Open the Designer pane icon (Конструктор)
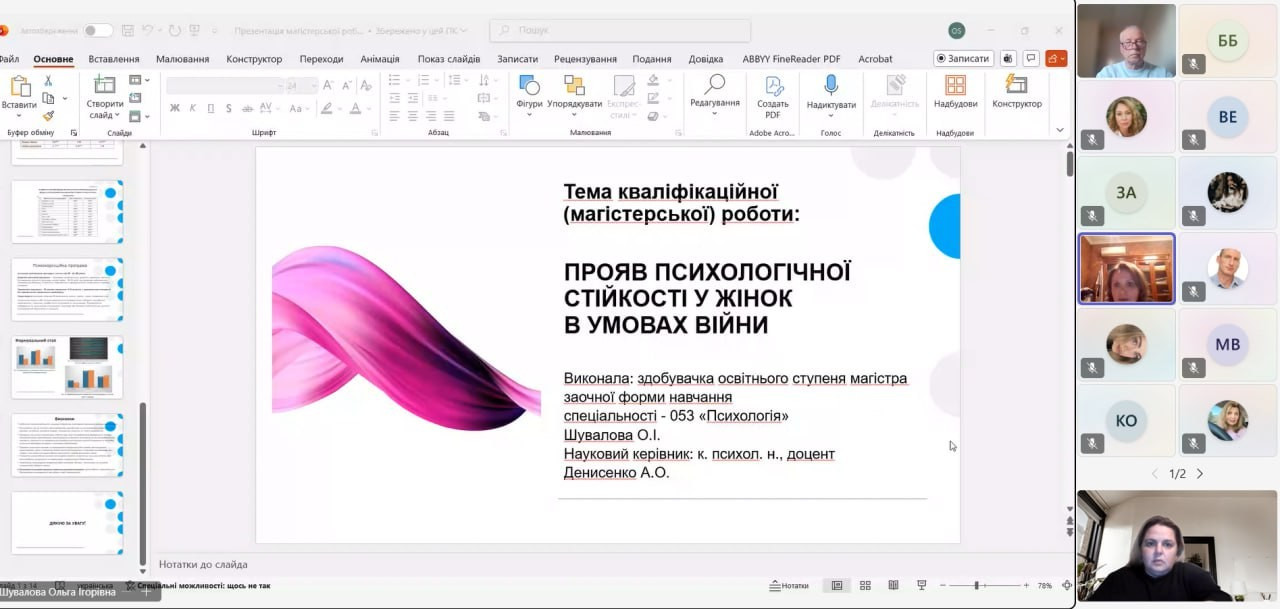This screenshot has height=609, width=1280. pos(1016,86)
